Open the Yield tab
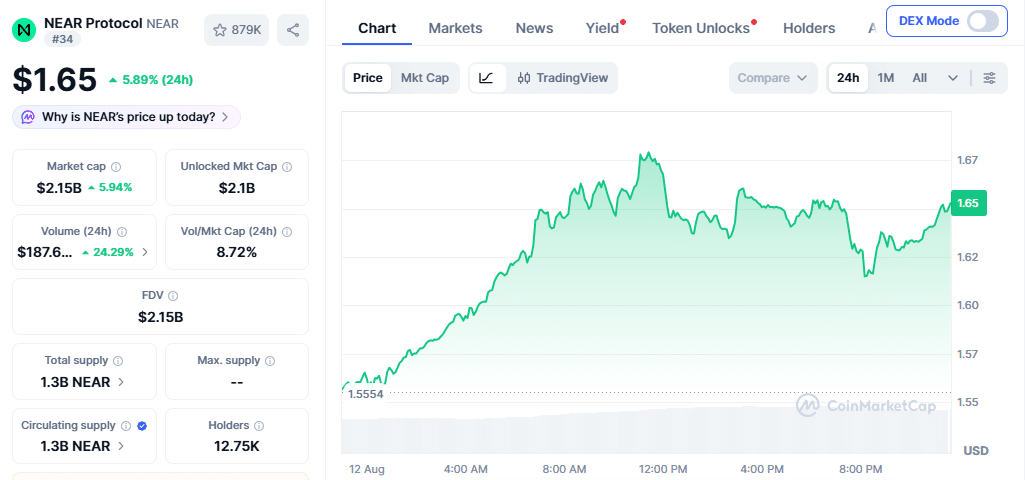 pyautogui.click(x=602, y=28)
